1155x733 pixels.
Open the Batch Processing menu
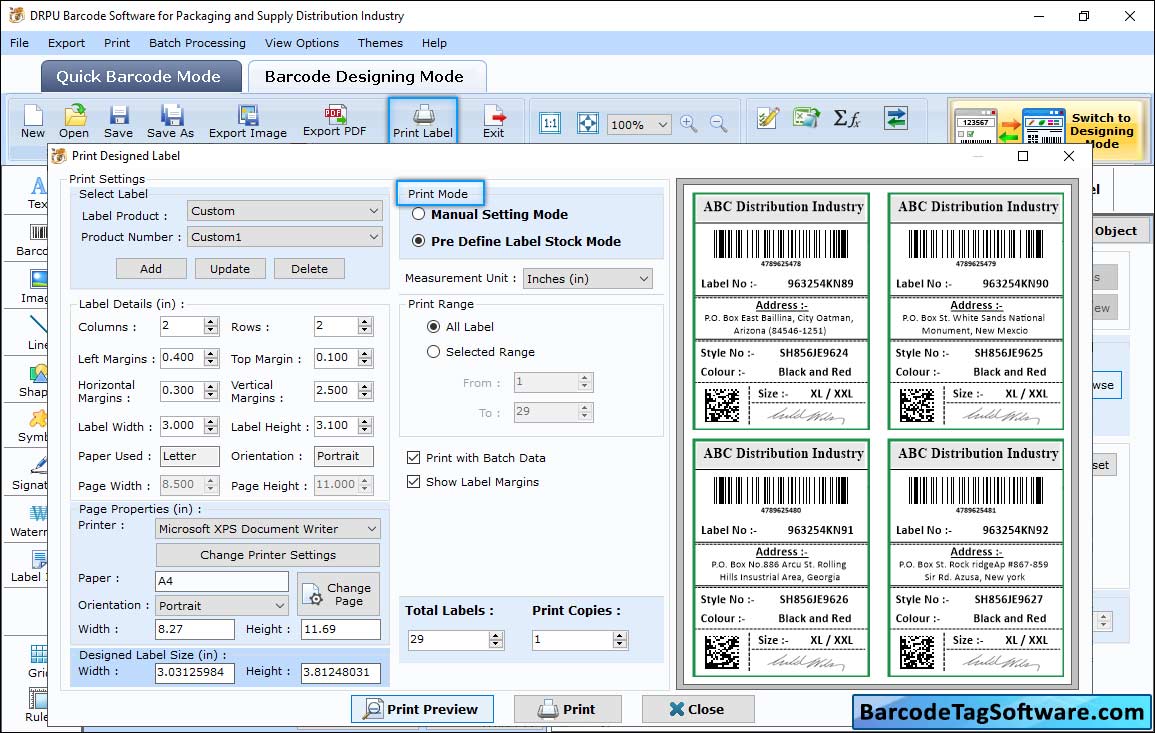coord(197,43)
